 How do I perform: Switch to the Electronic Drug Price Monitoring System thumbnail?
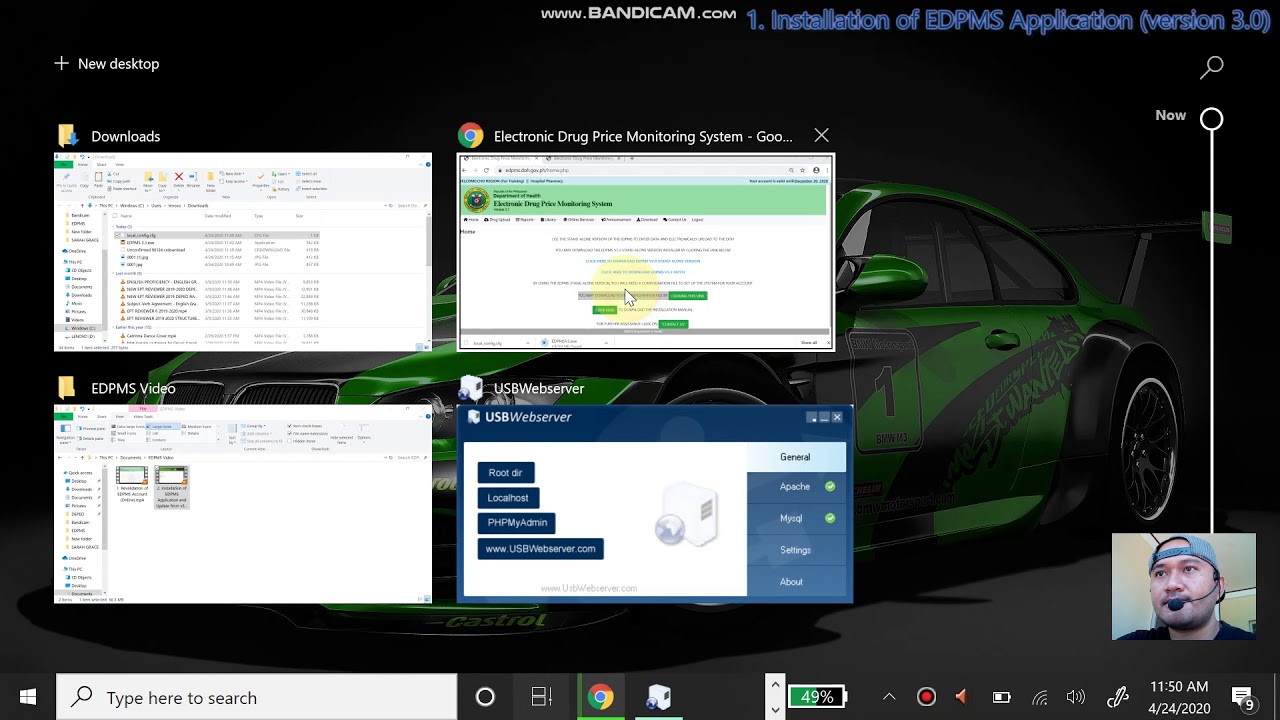pos(645,252)
